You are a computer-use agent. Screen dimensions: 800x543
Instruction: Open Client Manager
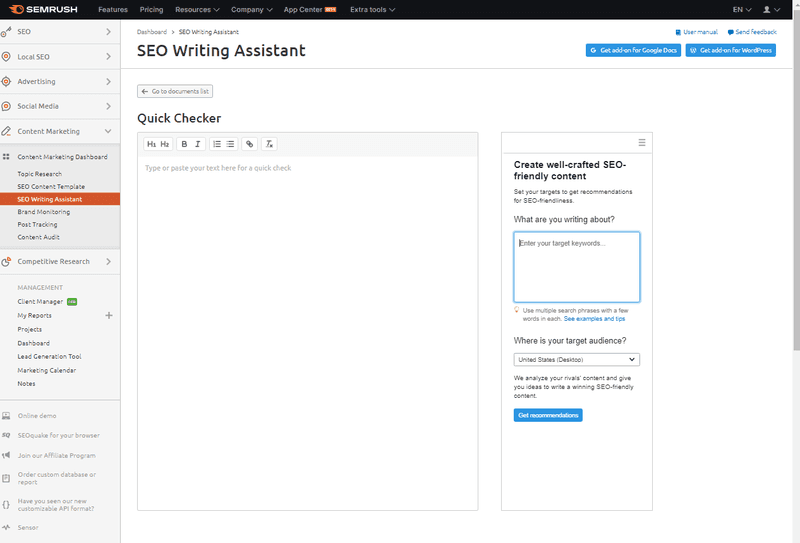[40, 302]
